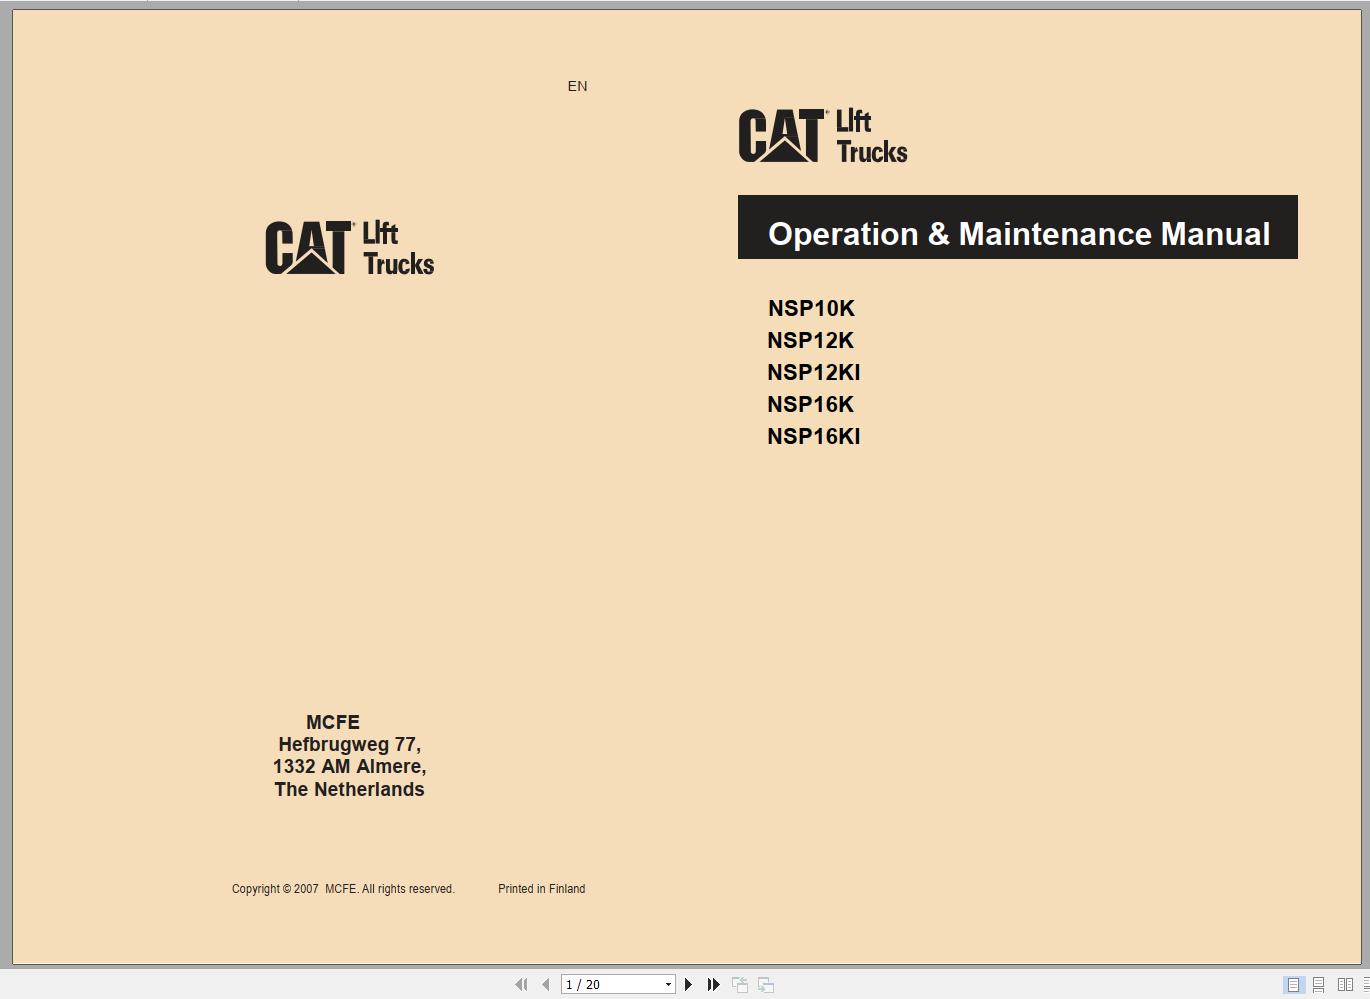This screenshot has height=999, width=1370.
Task: Jump to the first page of the manual
Action: coord(522,984)
